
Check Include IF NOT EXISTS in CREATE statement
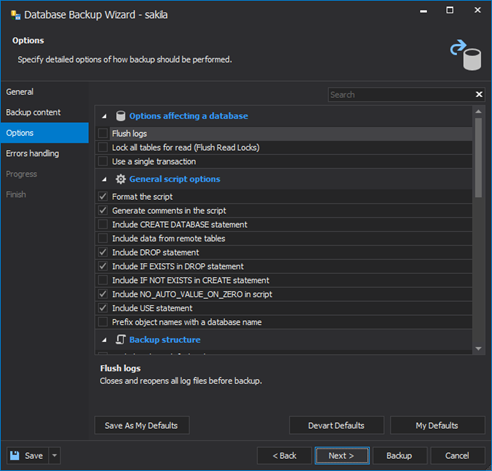[103, 280]
